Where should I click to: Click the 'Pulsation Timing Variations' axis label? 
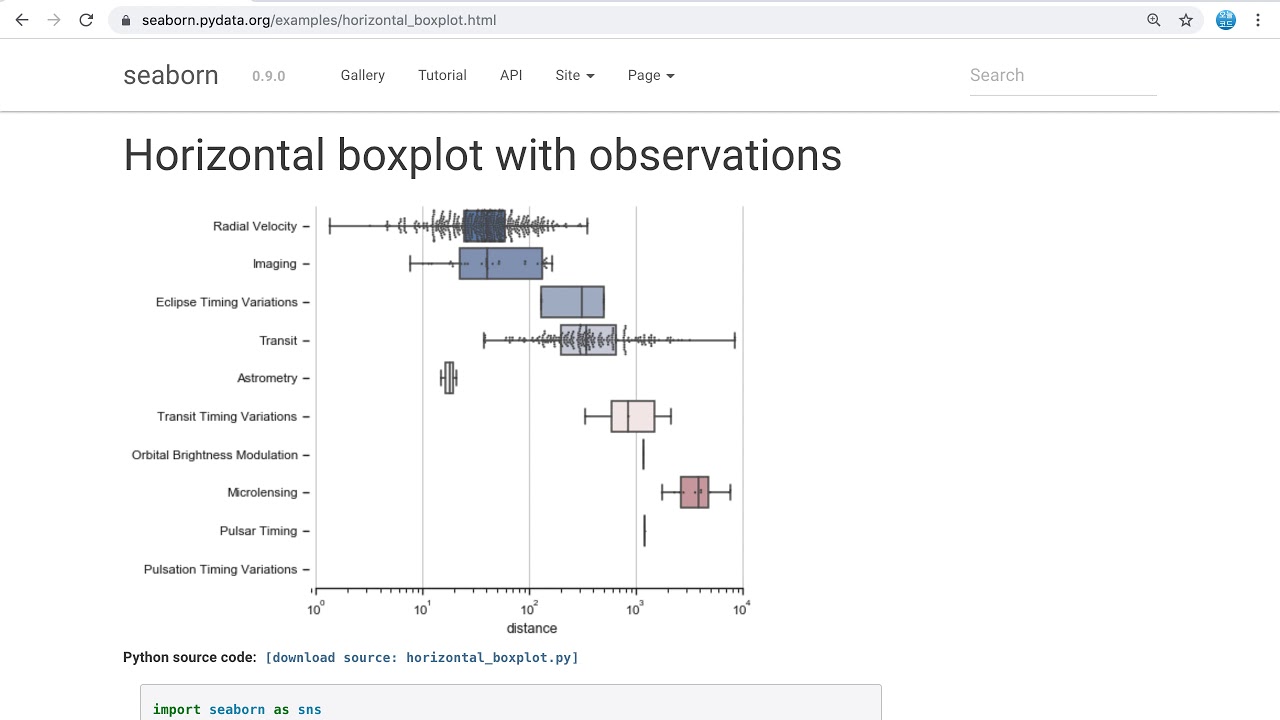tap(221, 569)
